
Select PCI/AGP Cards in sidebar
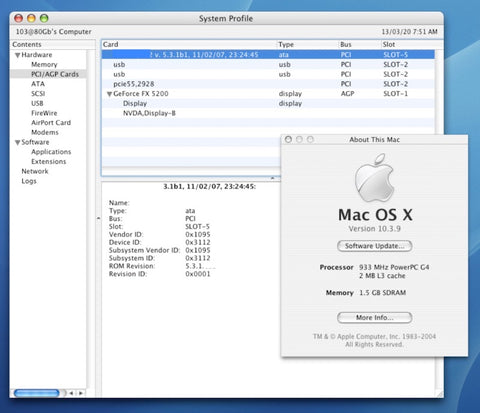click(55, 74)
